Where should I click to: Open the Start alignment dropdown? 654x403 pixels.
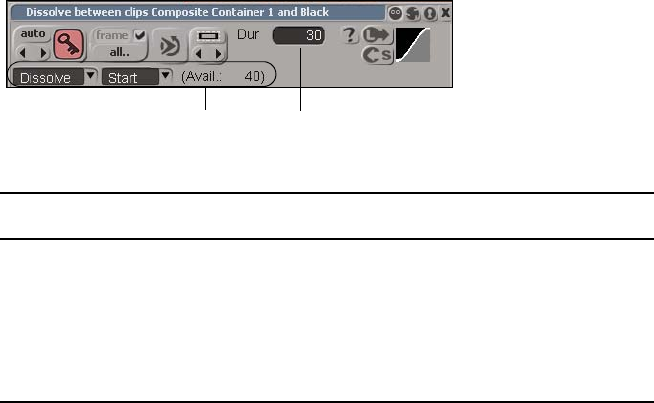(130, 78)
